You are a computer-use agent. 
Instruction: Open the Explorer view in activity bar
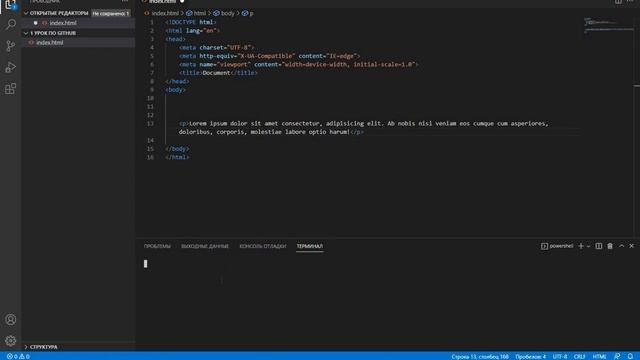(10, 5)
